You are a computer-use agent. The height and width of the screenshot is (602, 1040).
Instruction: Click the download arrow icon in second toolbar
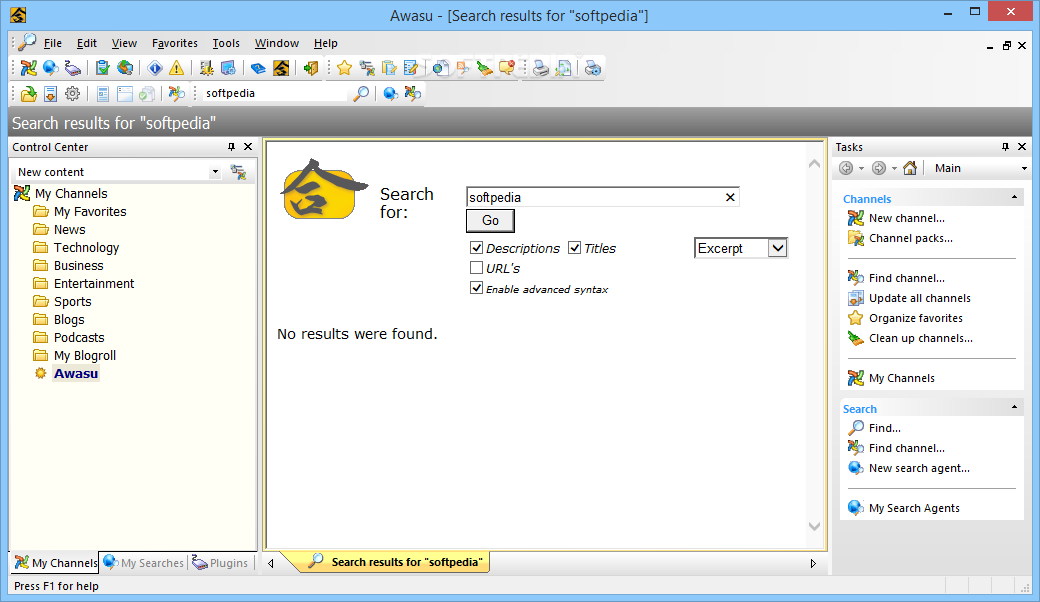50,93
